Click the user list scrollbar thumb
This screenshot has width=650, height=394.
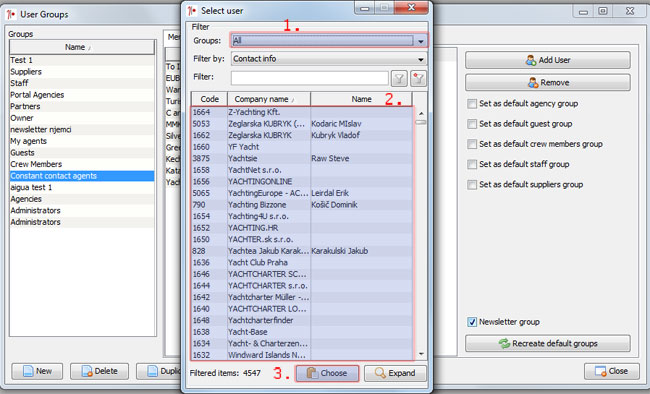(x=421, y=122)
